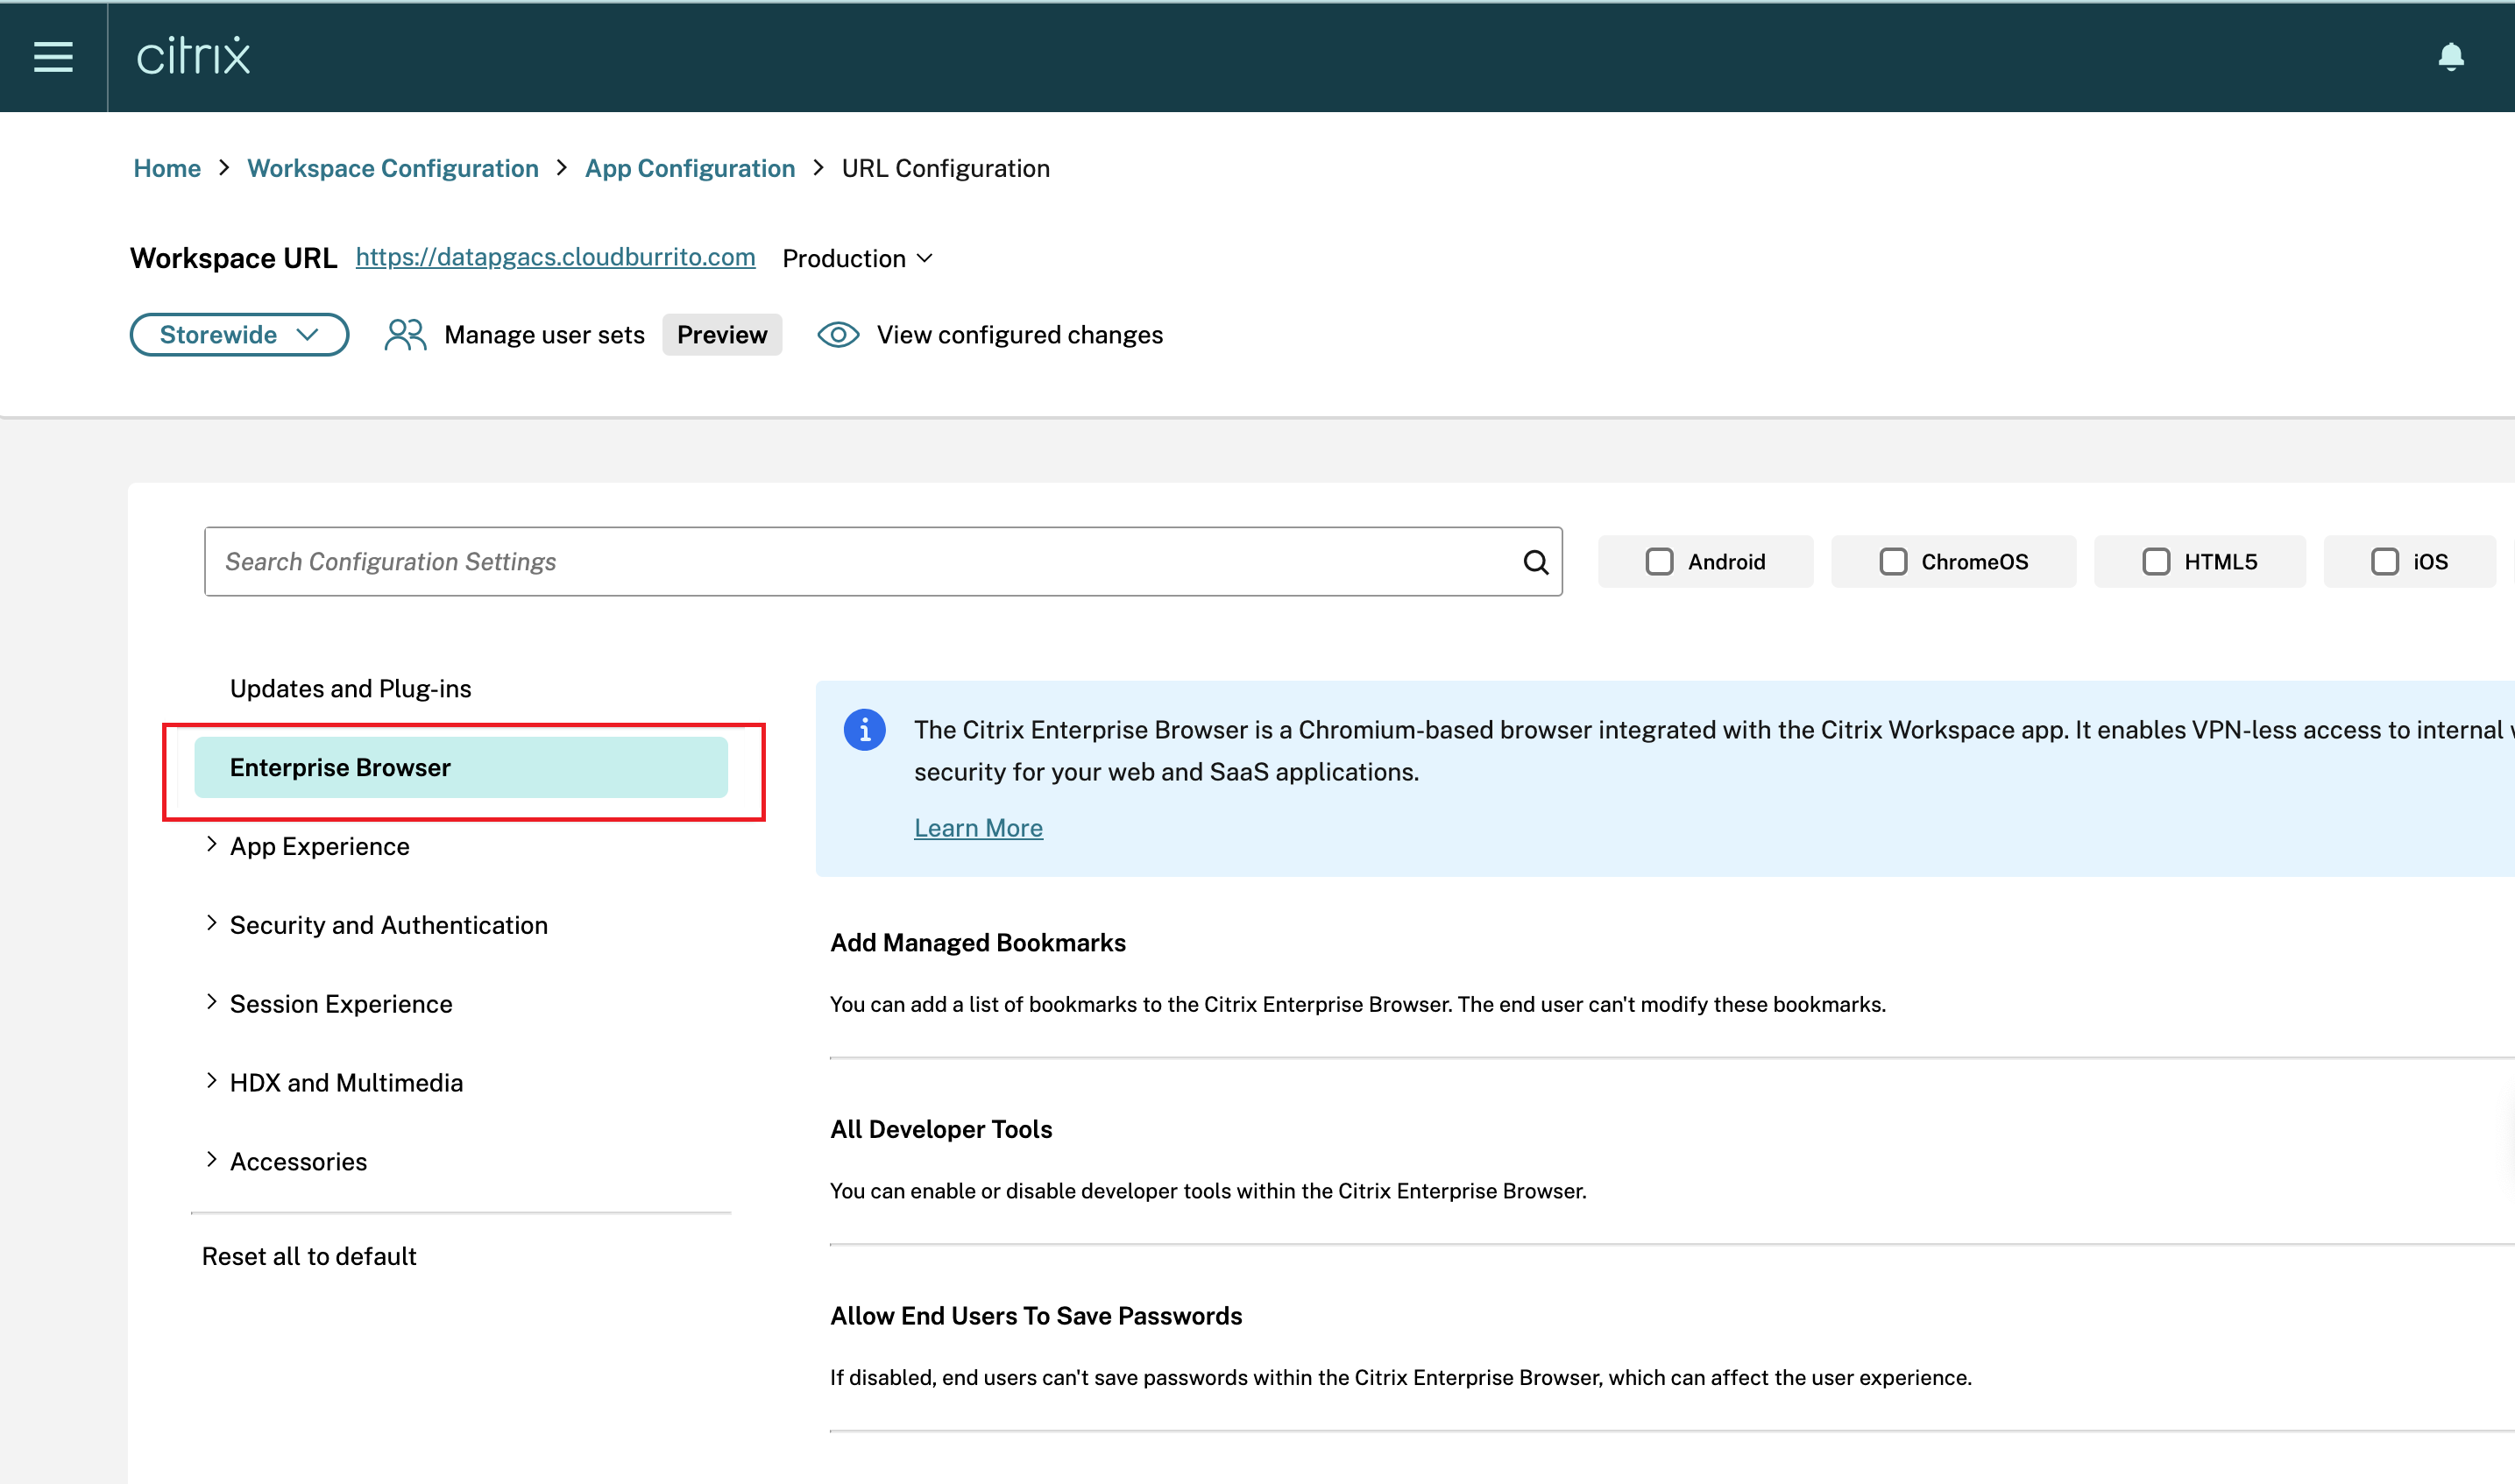Click the Citrix logo in the top left
The image size is (2515, 1484).
193,53
